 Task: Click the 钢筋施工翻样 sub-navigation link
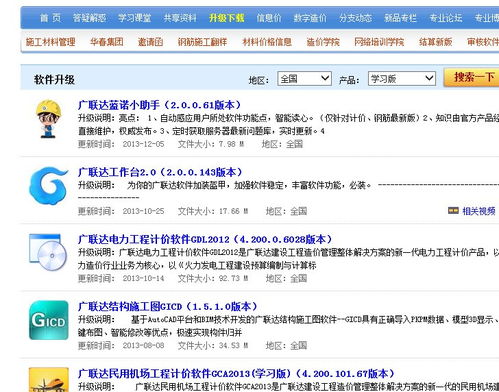point(202,42)
